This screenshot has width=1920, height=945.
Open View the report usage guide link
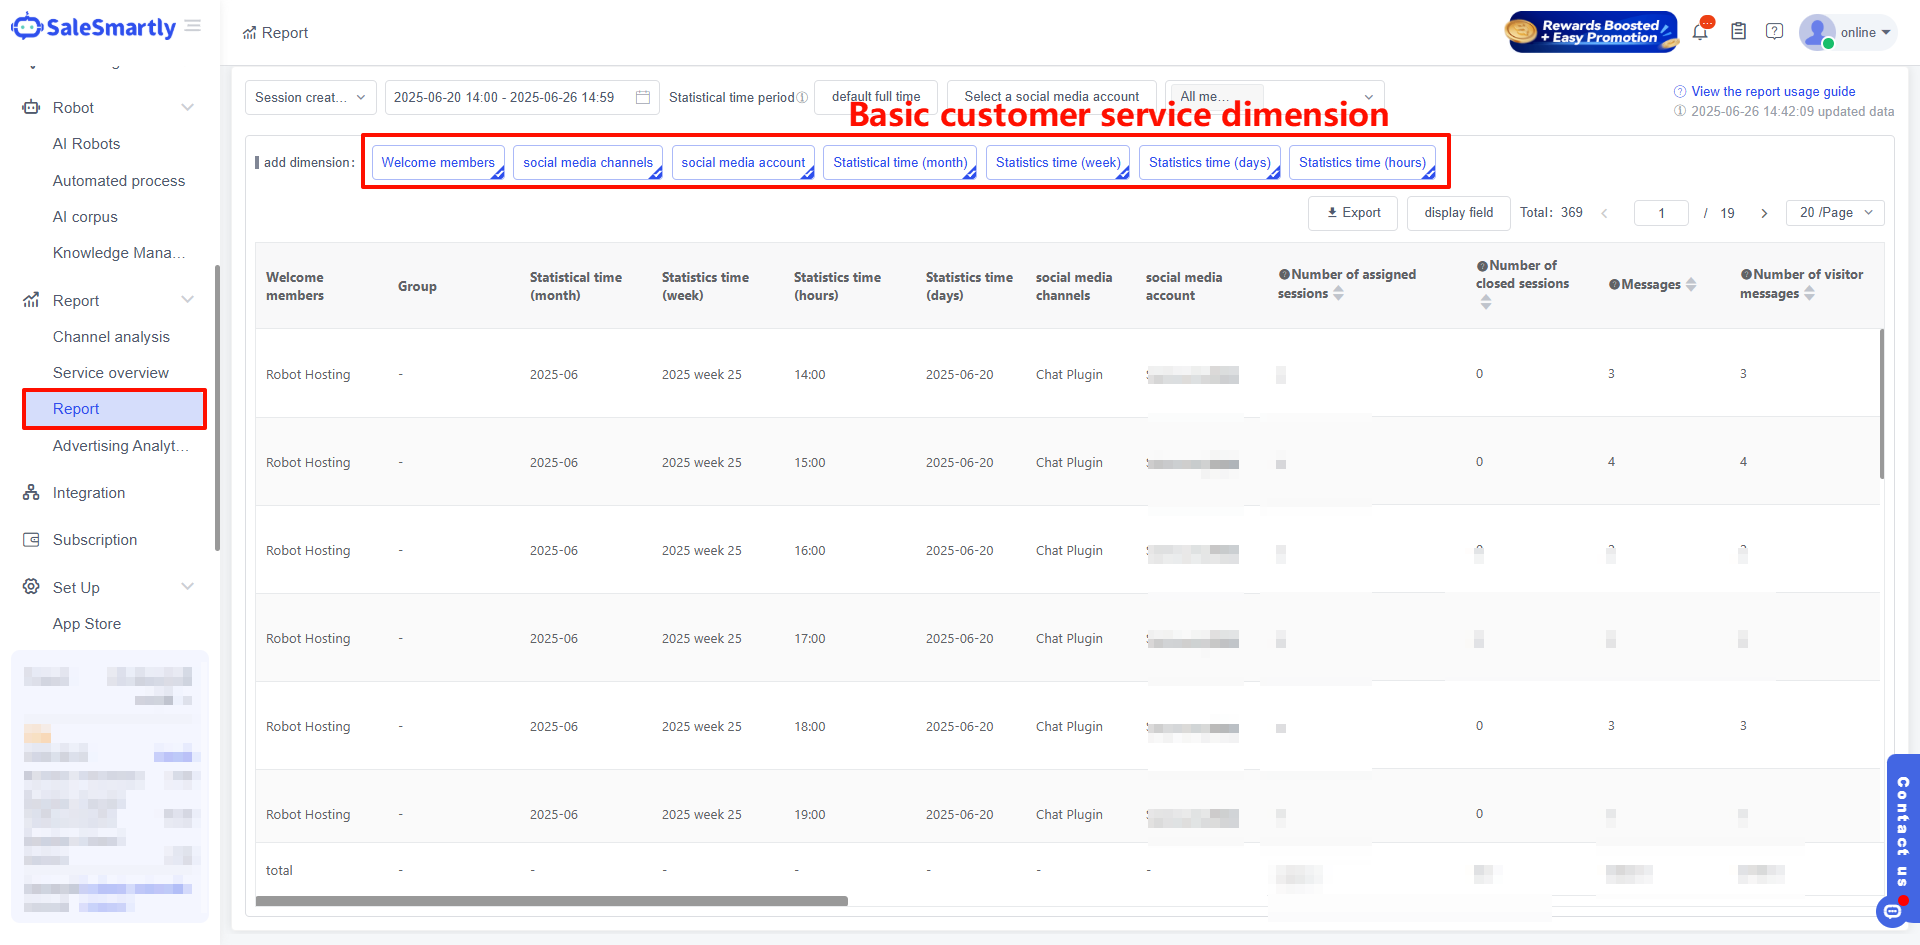point(1772,91)
